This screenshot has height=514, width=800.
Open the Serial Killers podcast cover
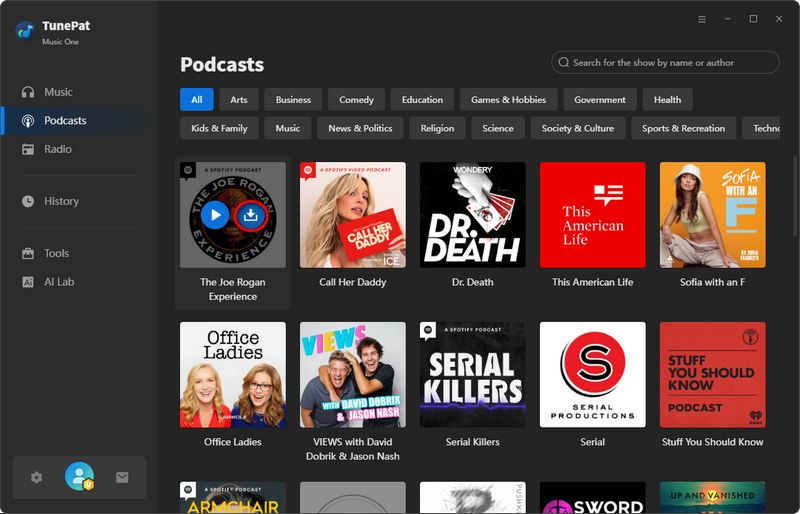473,375
